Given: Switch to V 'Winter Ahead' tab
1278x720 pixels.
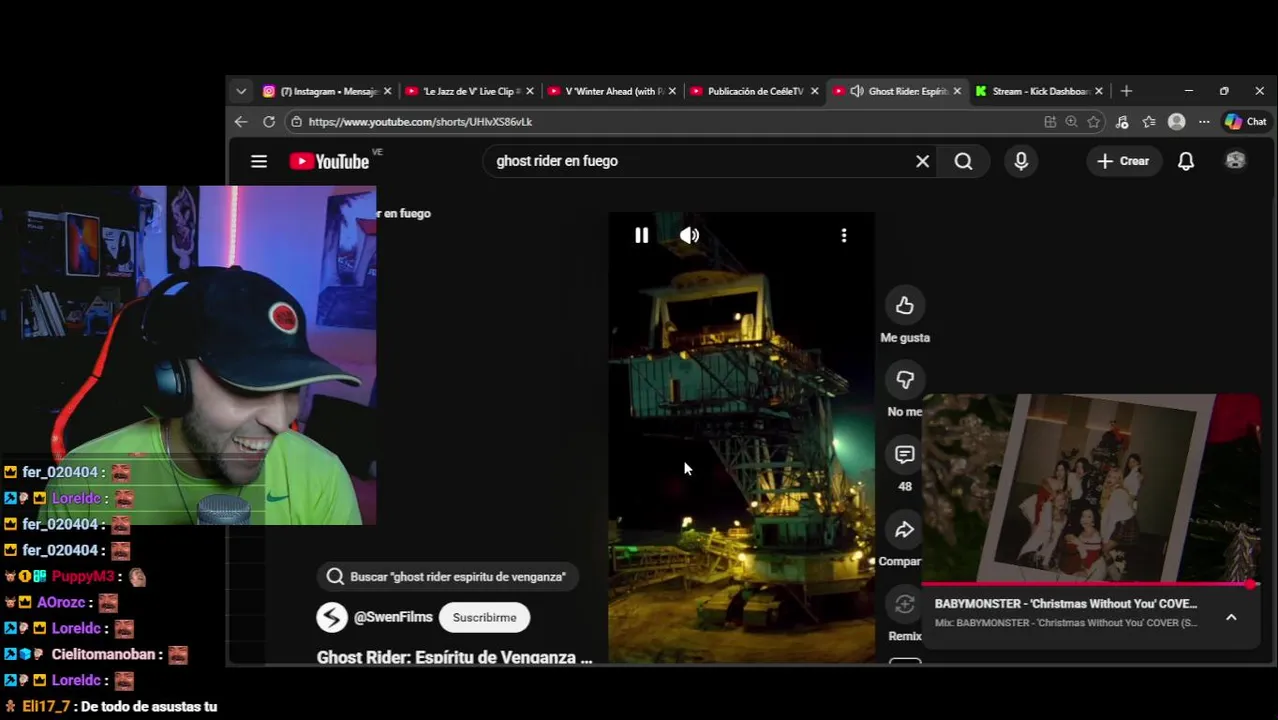Looking at the screenshot, I should pos(610,91).
